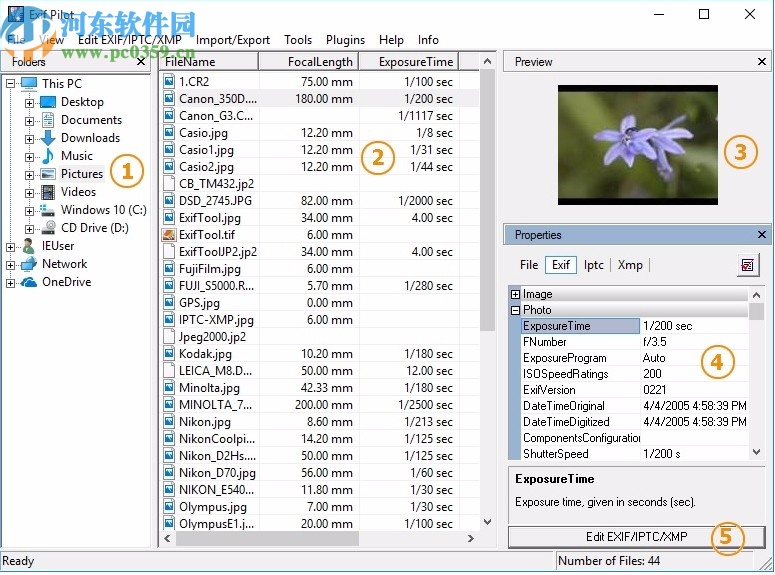Image resolution: width=775 pixels, height=575 pixels.
Task: Click the properties options icon beside Xmp
Action: pos(747,265)
